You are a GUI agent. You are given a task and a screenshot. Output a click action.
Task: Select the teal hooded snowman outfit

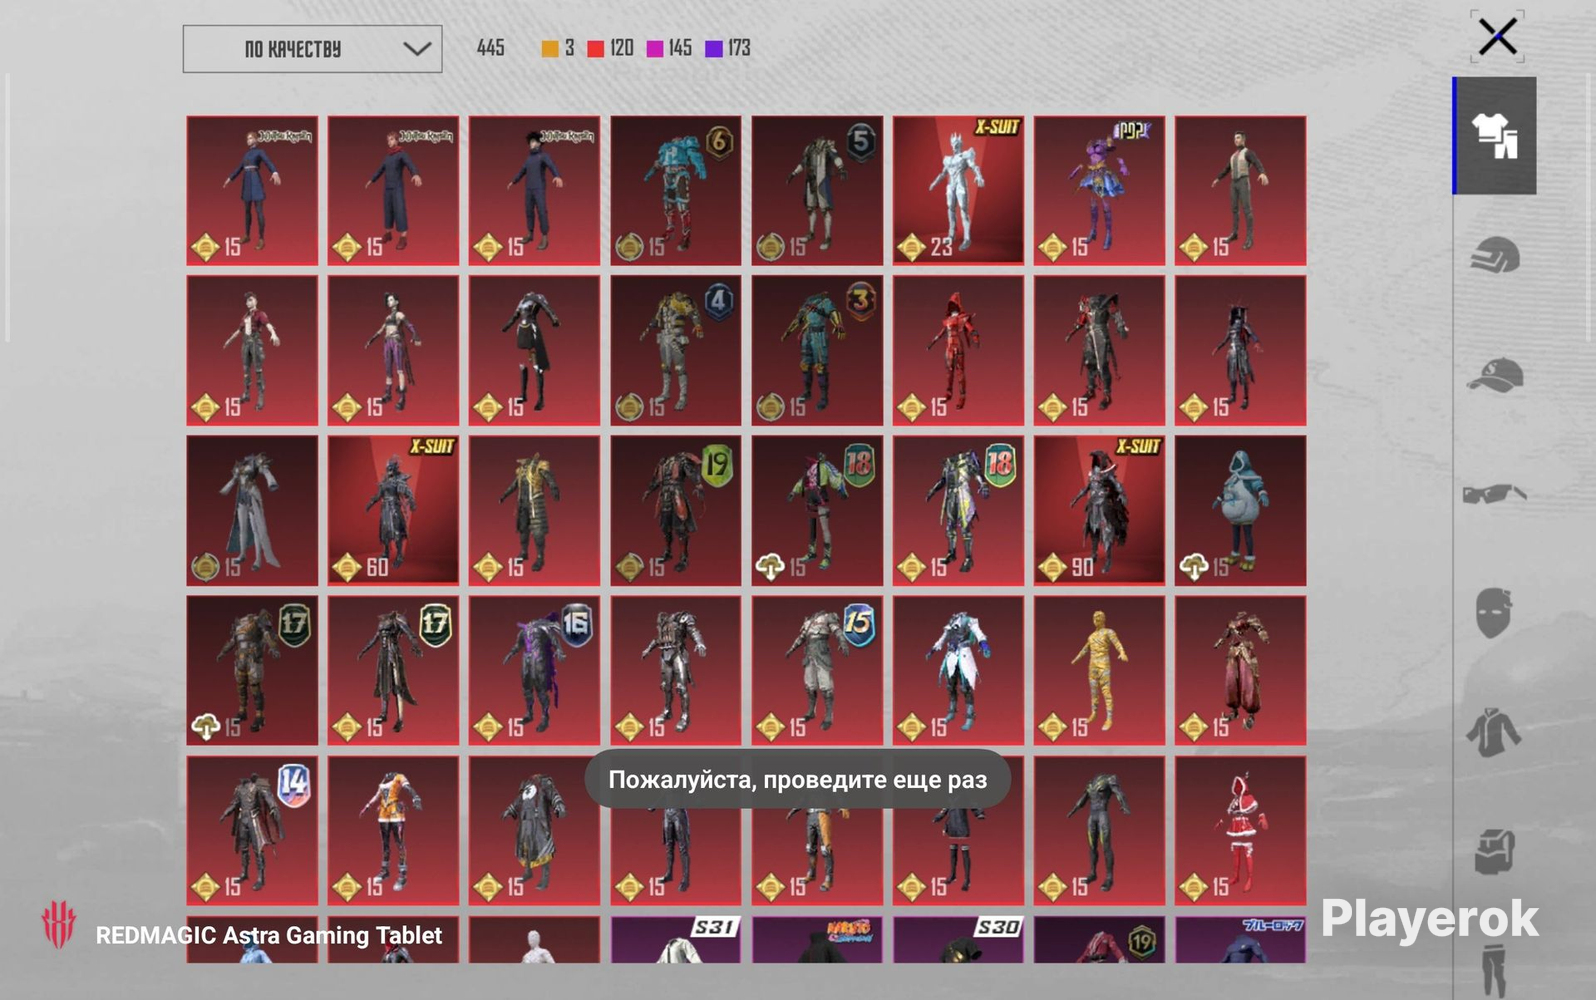coord(1240,510)
